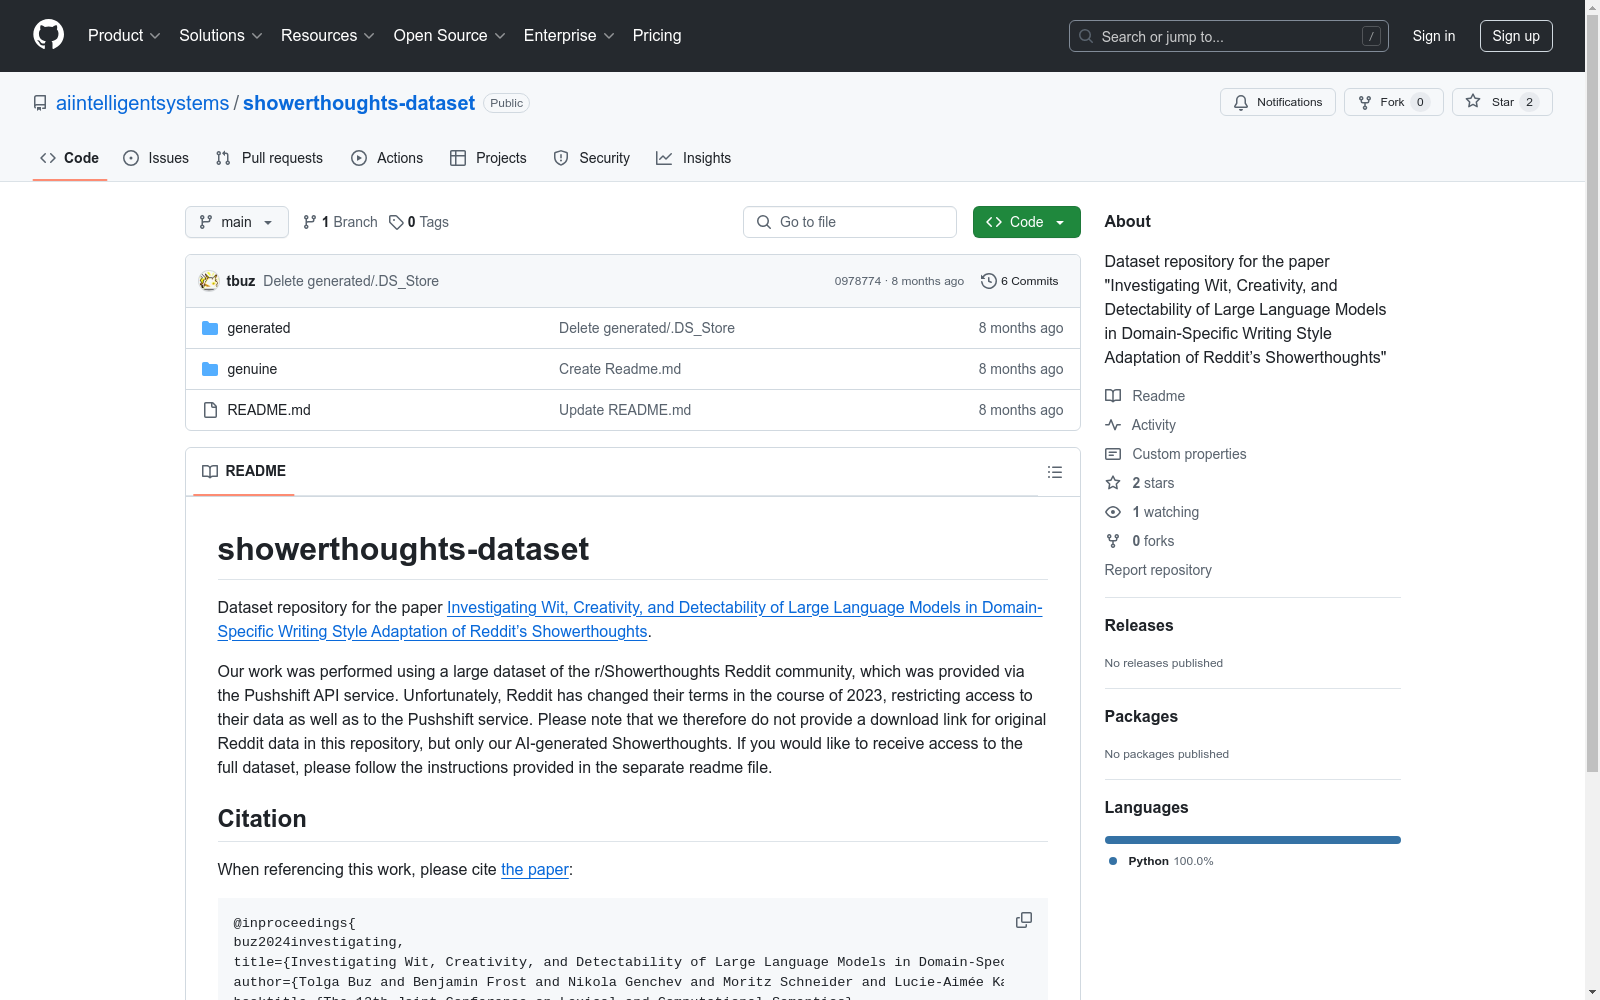Open the showerthoughts-dataset repository link
This screenshot has height=1000, width=1600.
(x=359, y=103)
